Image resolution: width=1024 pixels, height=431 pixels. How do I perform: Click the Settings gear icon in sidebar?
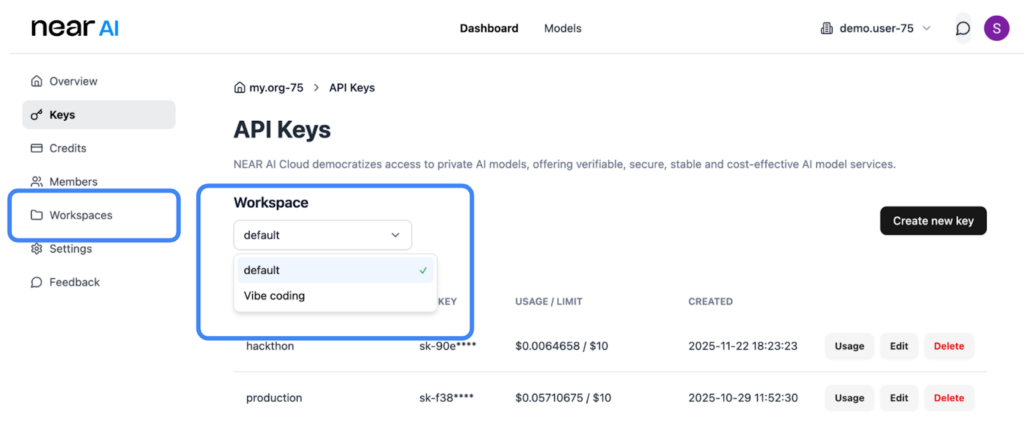[x=37, y=249]
